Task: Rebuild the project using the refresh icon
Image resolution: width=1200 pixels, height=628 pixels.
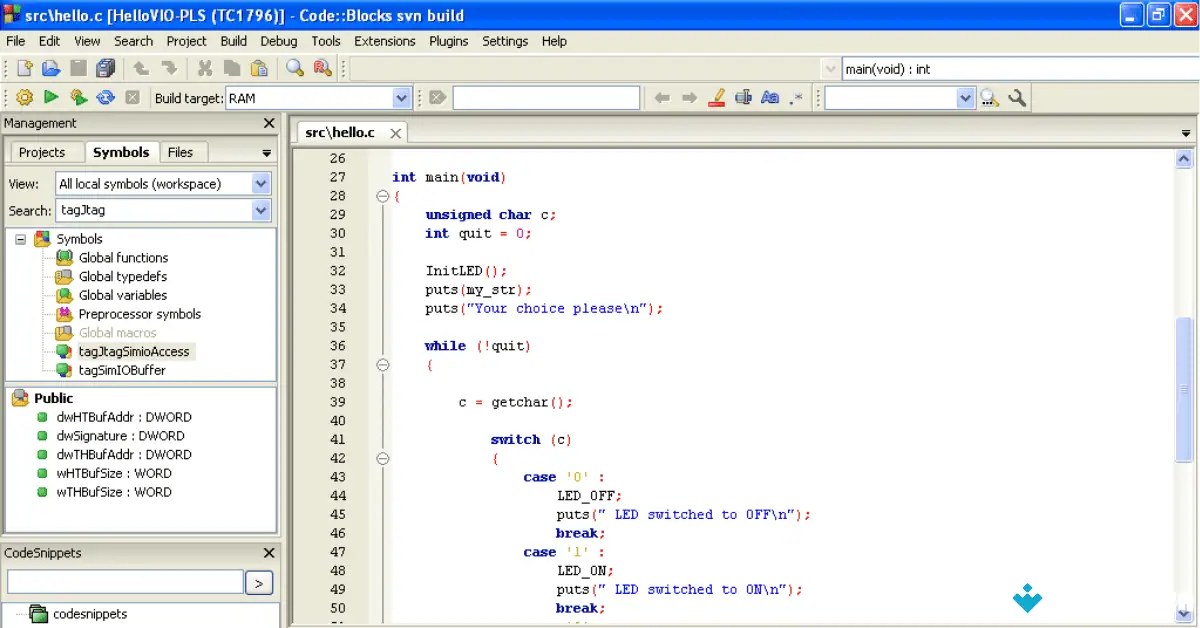Action: (x=105, y=97)
